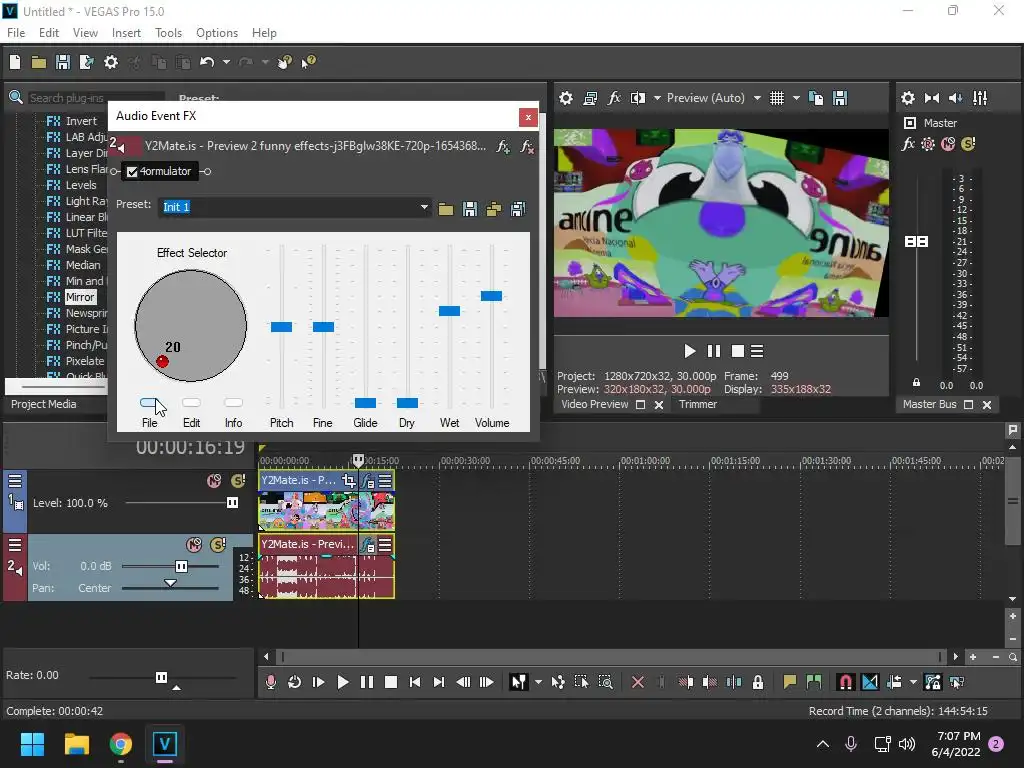Save preview snapshot to file icon
This screenshot has width=1024, height=768.
click(840, 98)
